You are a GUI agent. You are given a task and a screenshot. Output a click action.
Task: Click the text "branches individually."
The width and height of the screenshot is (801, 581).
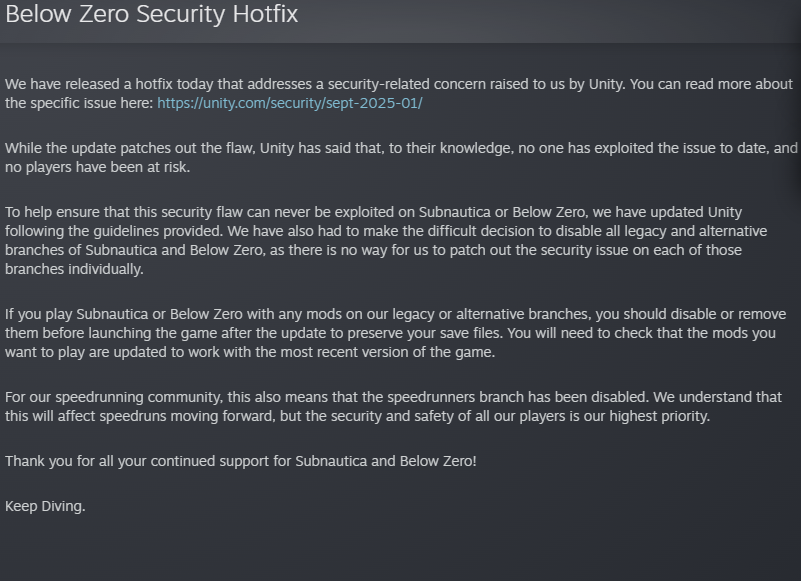coord(74,269)
